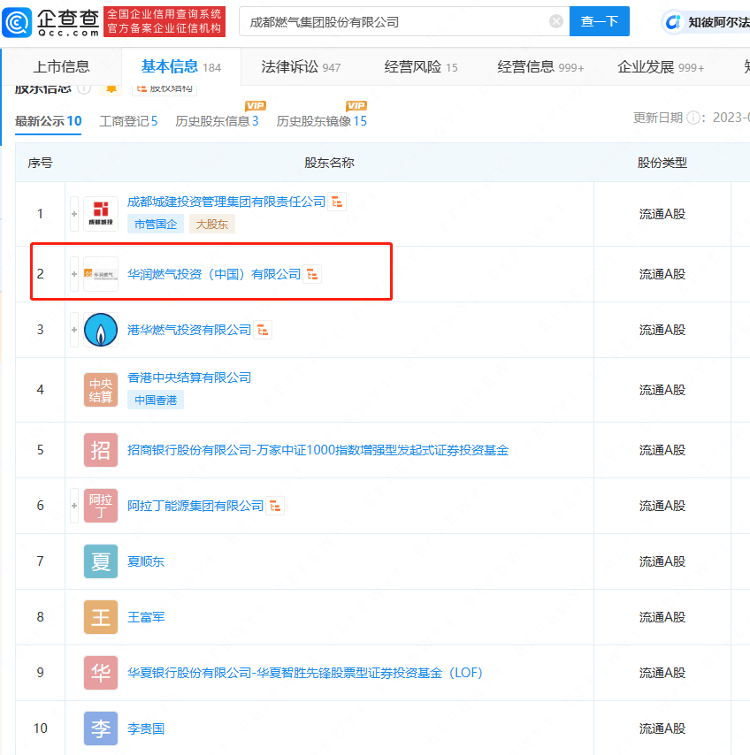Open equity structure icon beside 阿拉丁能源集团
750x755 pixels.
[x=277, y=506]
